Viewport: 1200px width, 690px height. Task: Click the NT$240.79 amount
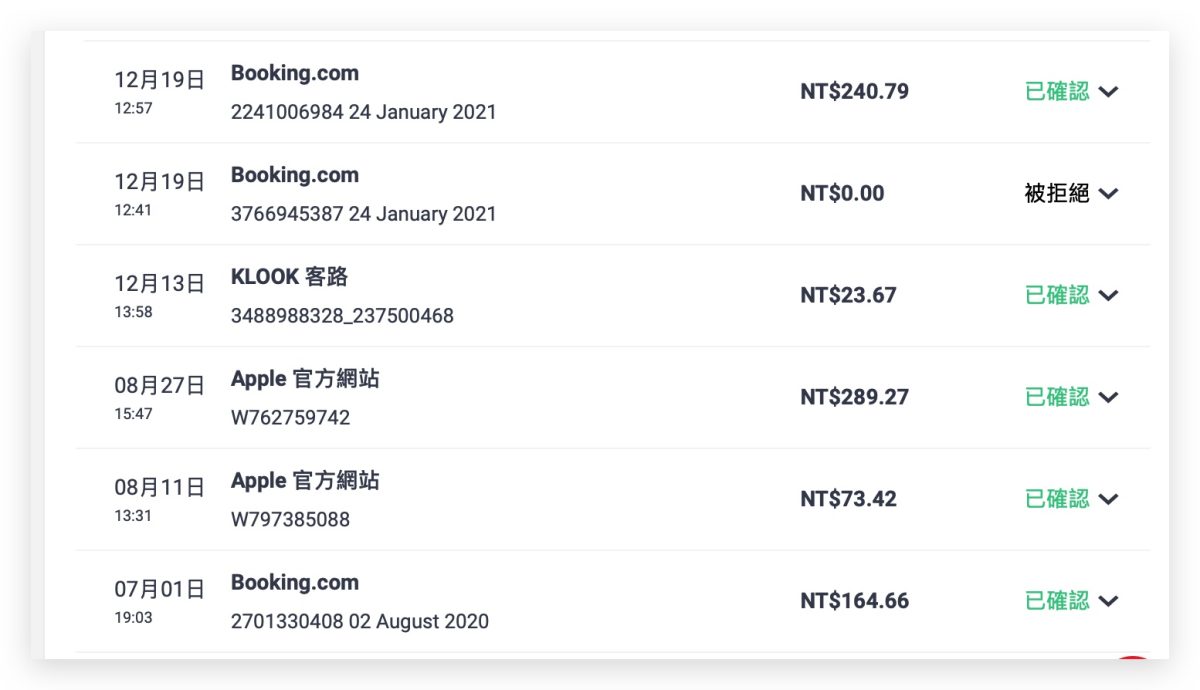(x=854, y=92)
